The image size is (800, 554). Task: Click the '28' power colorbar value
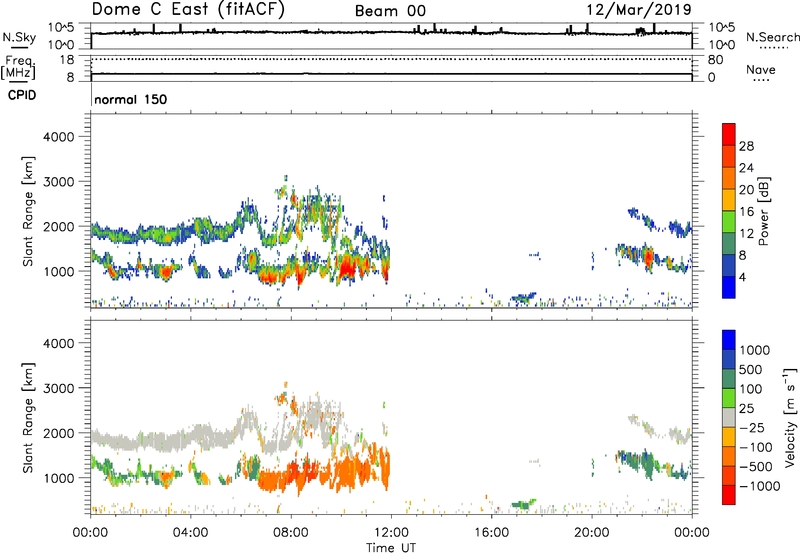click(746, 146)
